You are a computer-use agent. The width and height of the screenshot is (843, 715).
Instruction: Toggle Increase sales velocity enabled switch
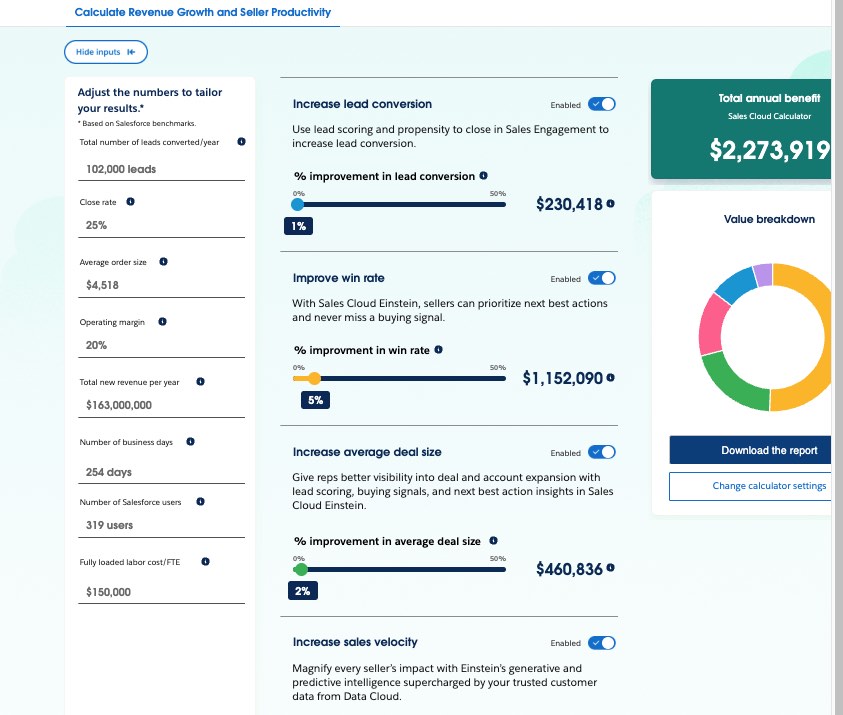(602, 643)
